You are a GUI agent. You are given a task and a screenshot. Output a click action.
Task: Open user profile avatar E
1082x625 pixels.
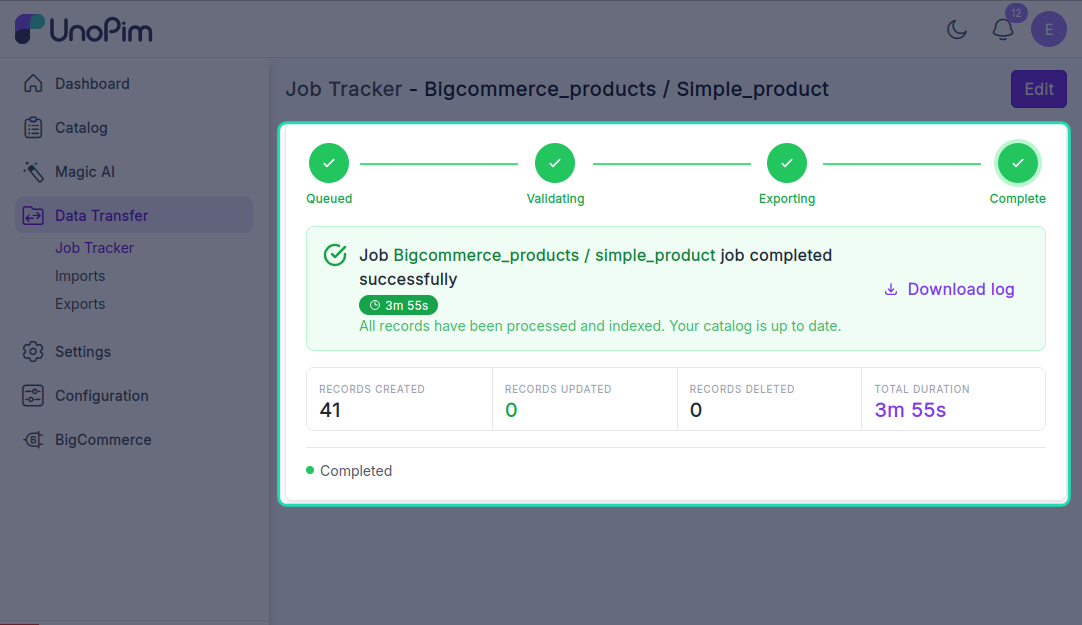pyautogui.click(x=1048, y=30)
